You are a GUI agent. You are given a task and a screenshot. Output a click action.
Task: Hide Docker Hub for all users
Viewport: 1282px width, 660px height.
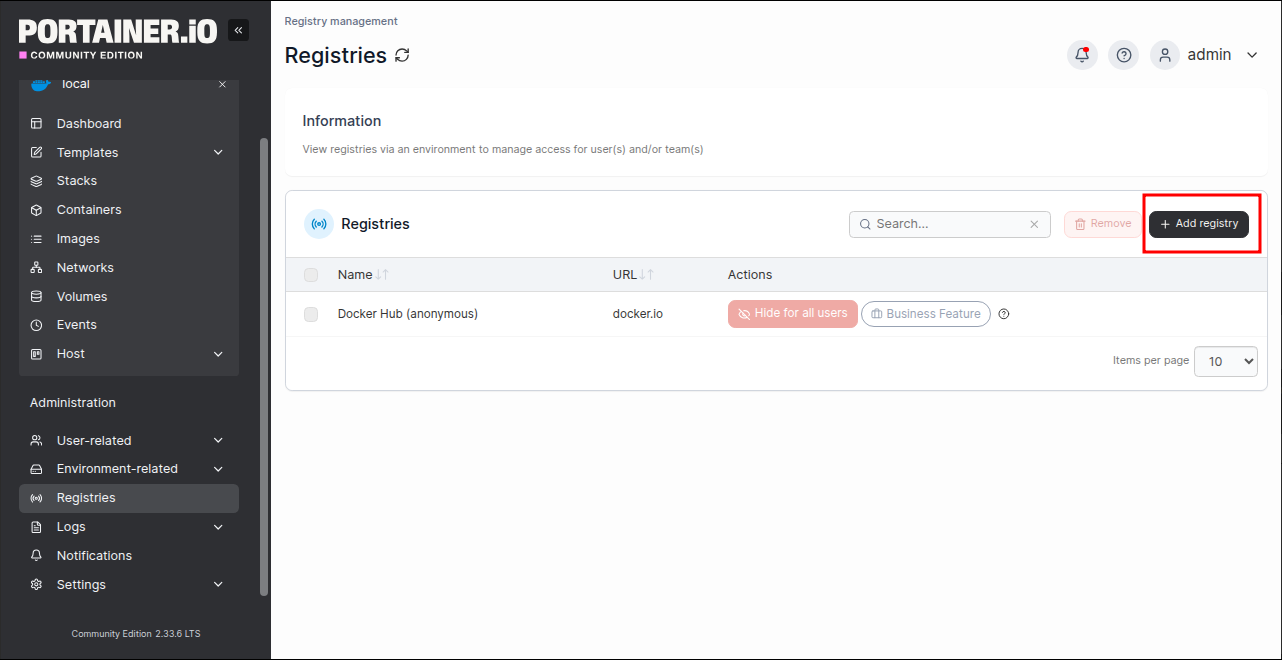(792, 314)
